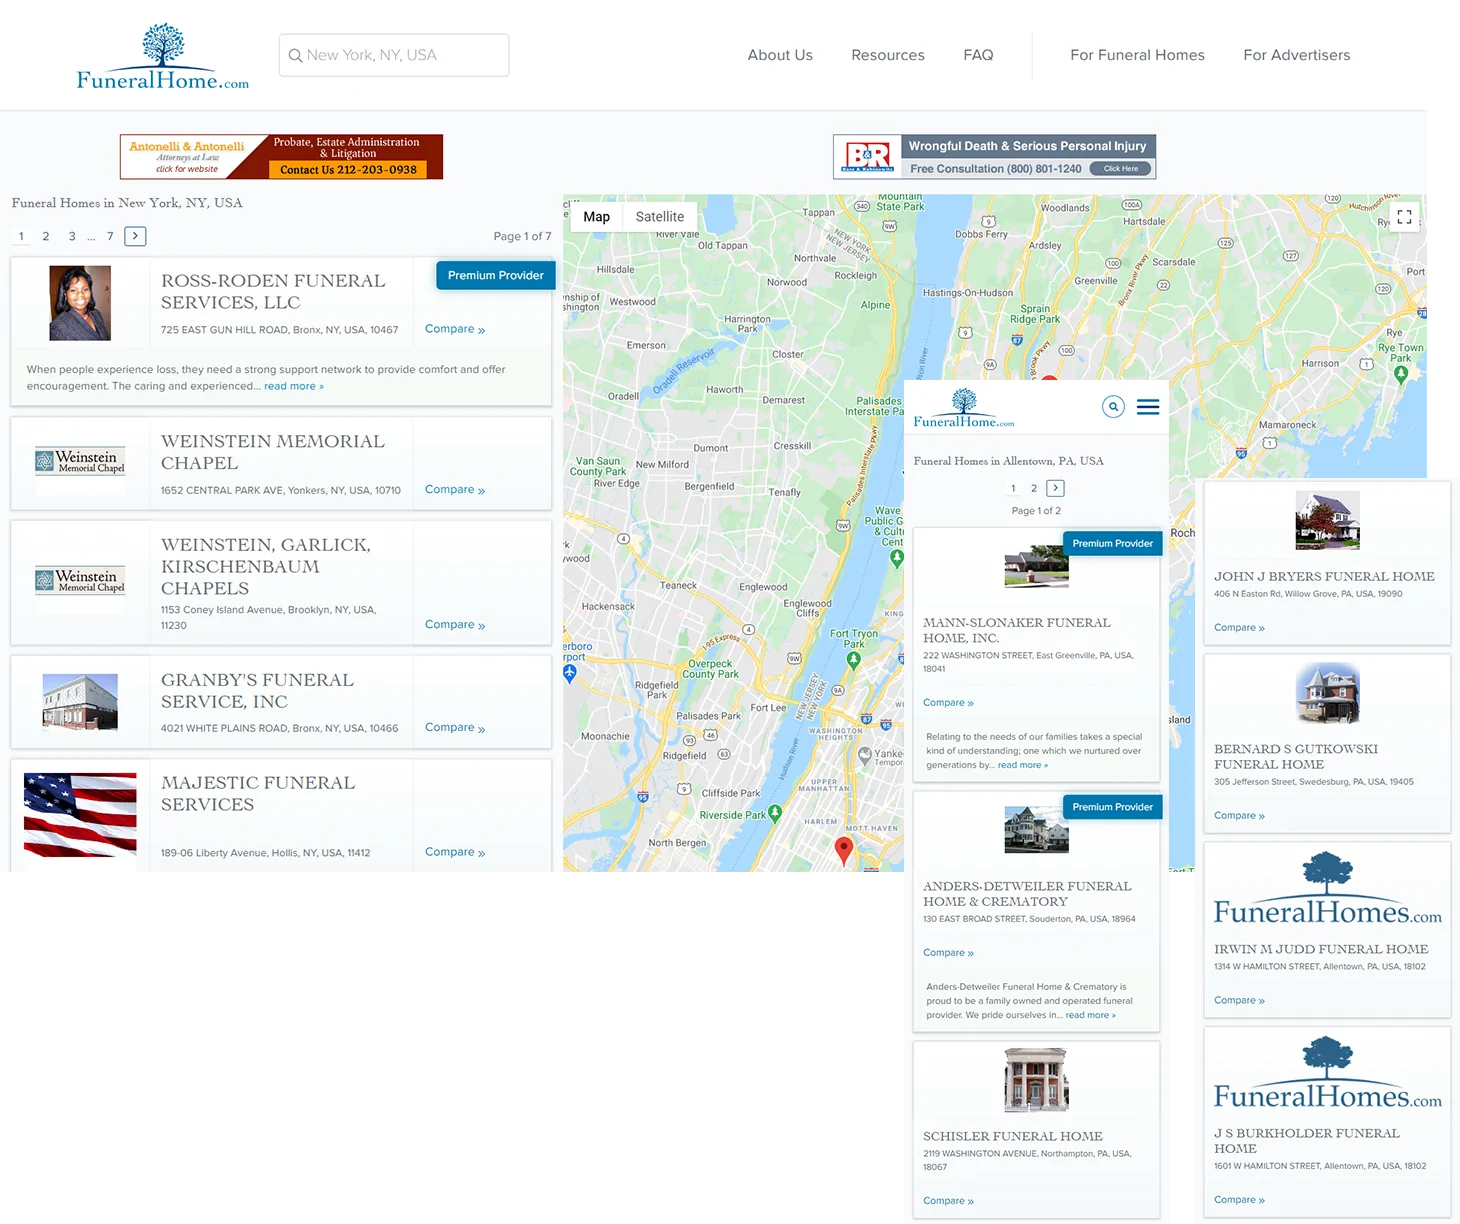Click Anders-Detweiler Funeral Home thumbnail photo
Image resolution: width=1460 pixels, height=1224 pixels.
1036,830
